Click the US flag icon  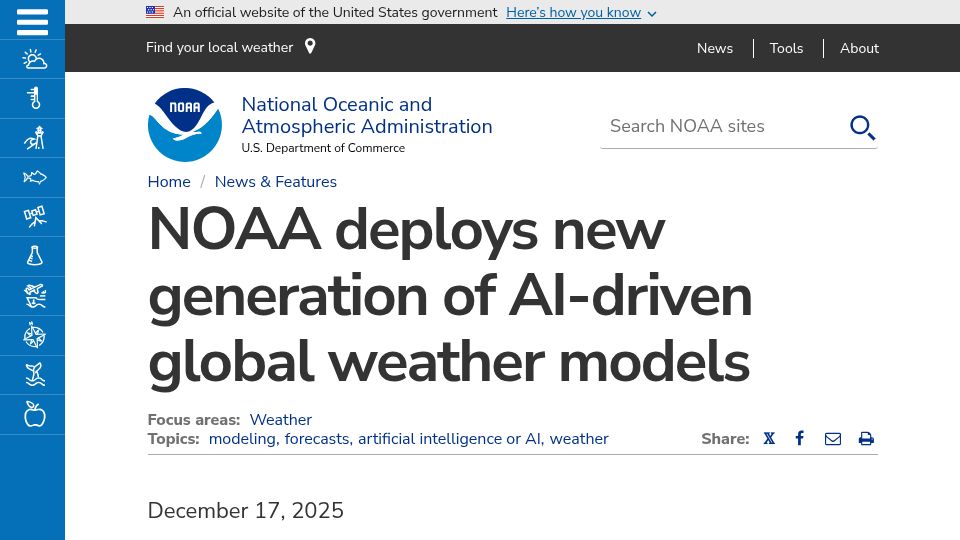click(x=155, y=12)
